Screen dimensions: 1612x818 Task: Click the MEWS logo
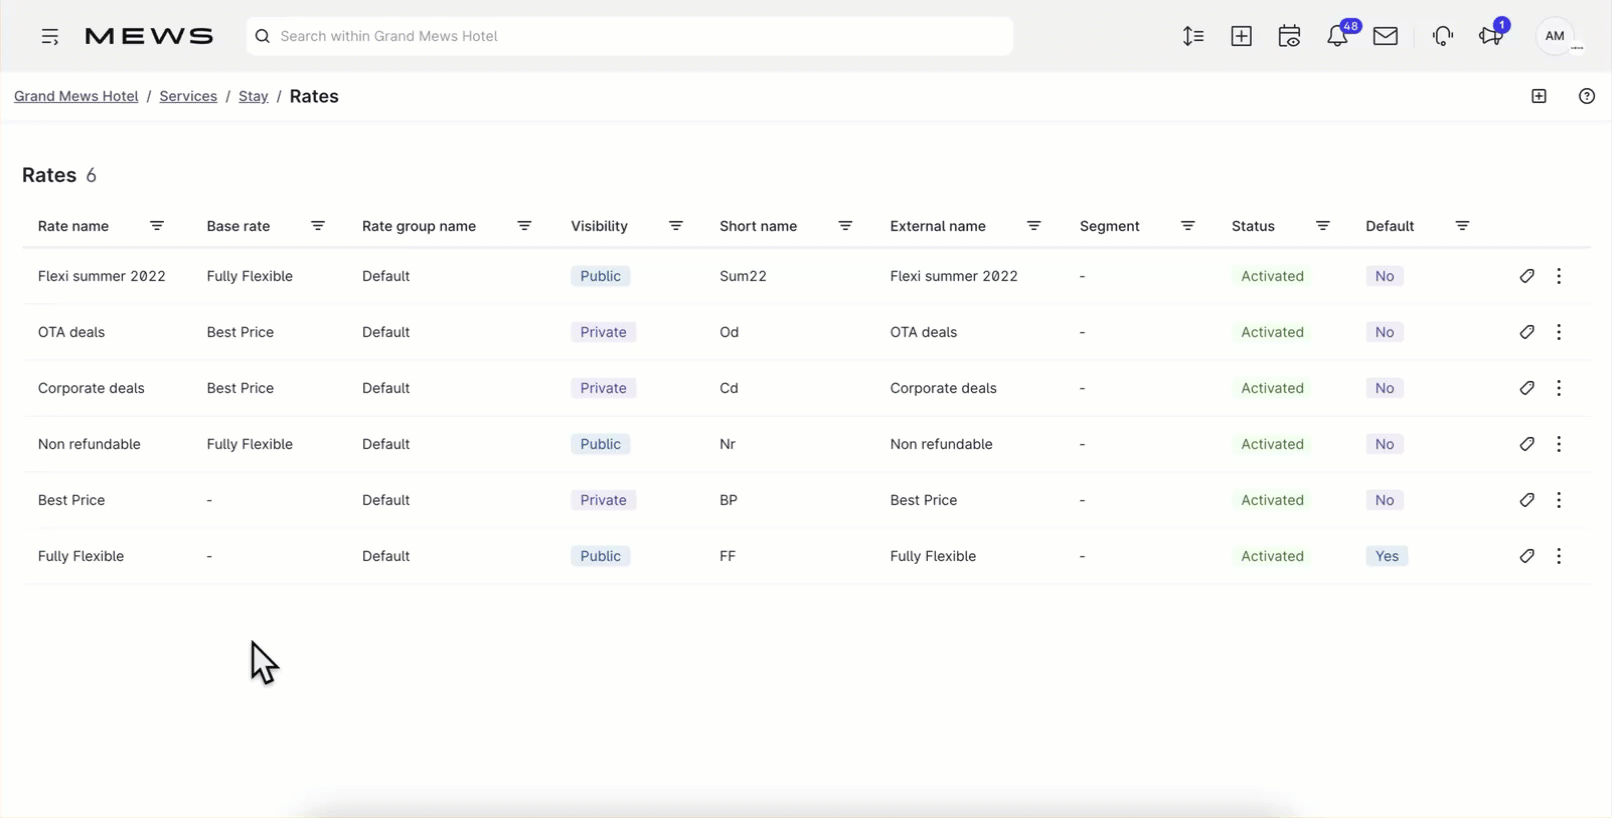(149, 36)
